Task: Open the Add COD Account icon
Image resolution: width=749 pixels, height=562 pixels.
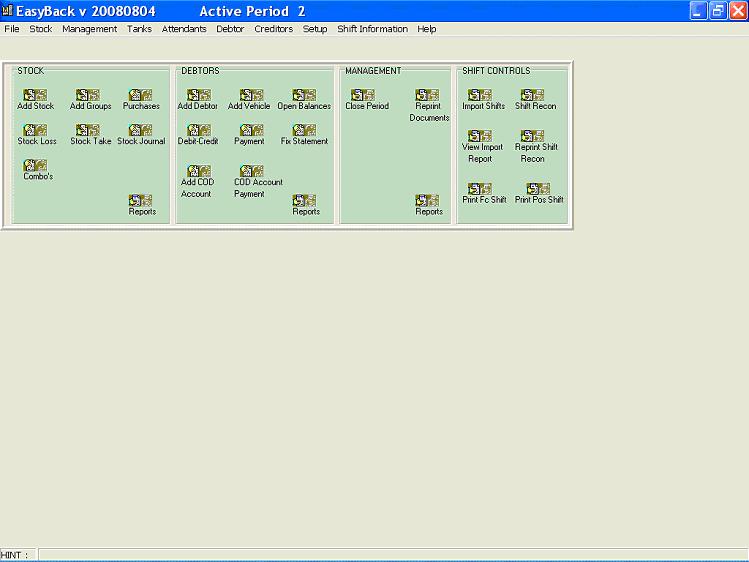Action: pyautogui.click(x=199, y=171)
